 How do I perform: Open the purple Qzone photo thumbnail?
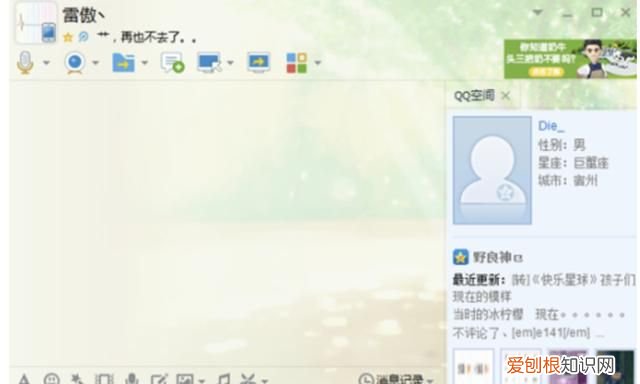(569, 366)
